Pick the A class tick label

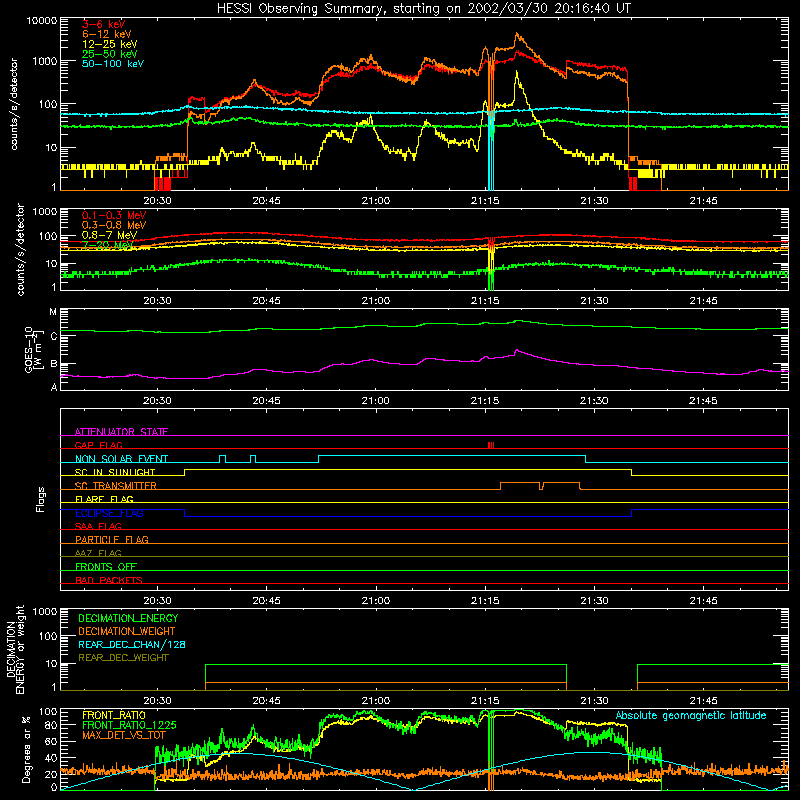coord(54,387)
